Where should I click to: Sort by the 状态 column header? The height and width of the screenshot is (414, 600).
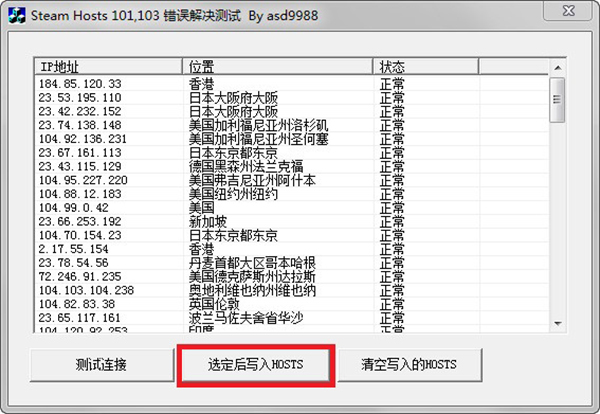point(426,67)
